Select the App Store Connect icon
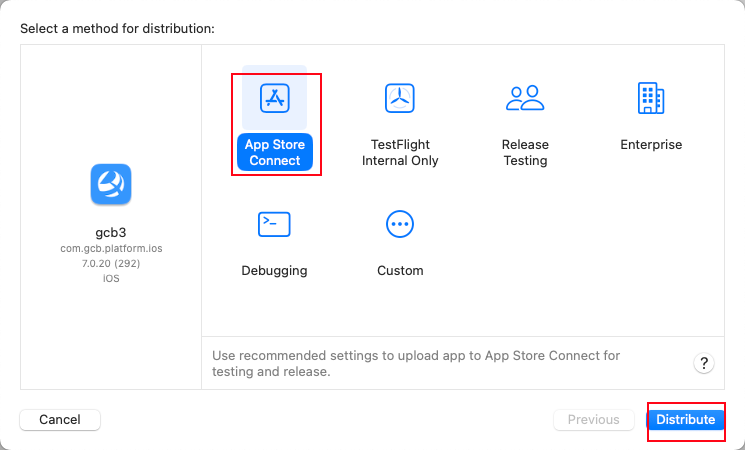Screen dimensions: 745x450 [x=275, y=98]
